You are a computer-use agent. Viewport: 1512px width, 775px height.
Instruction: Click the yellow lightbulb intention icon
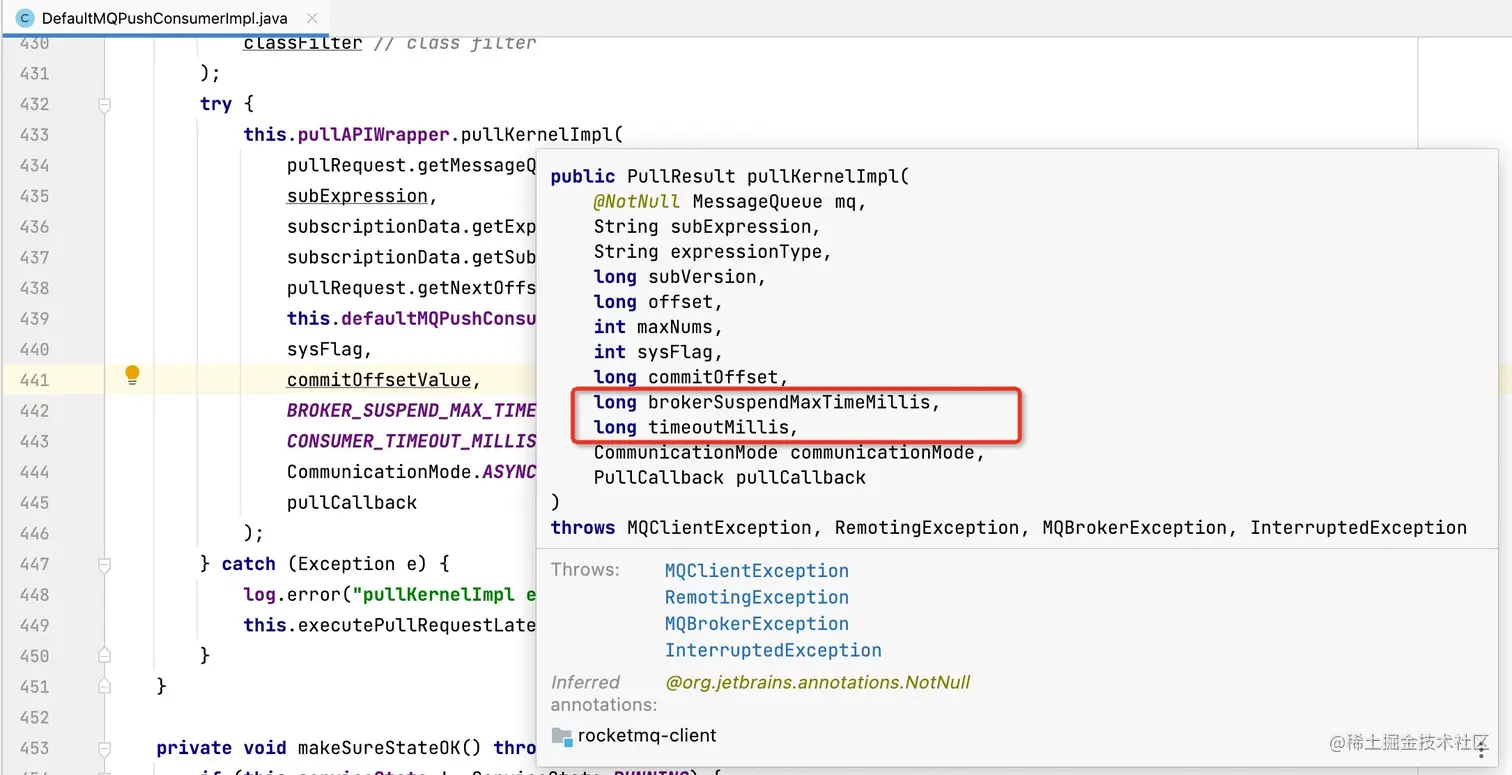[132, 375]
